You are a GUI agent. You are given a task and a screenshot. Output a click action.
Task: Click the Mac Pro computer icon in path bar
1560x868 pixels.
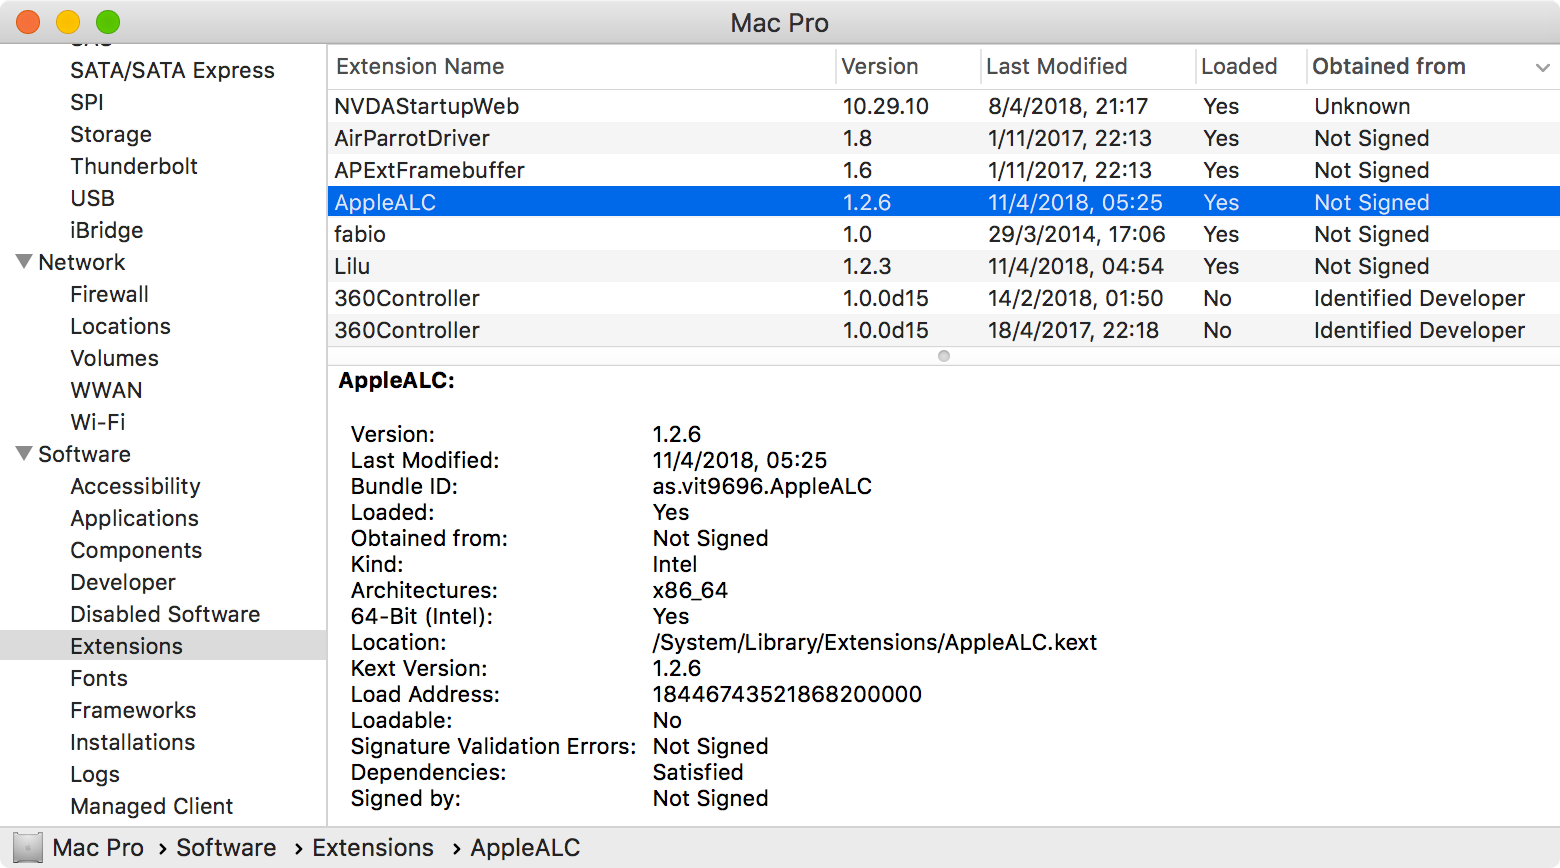pos(28,848)
